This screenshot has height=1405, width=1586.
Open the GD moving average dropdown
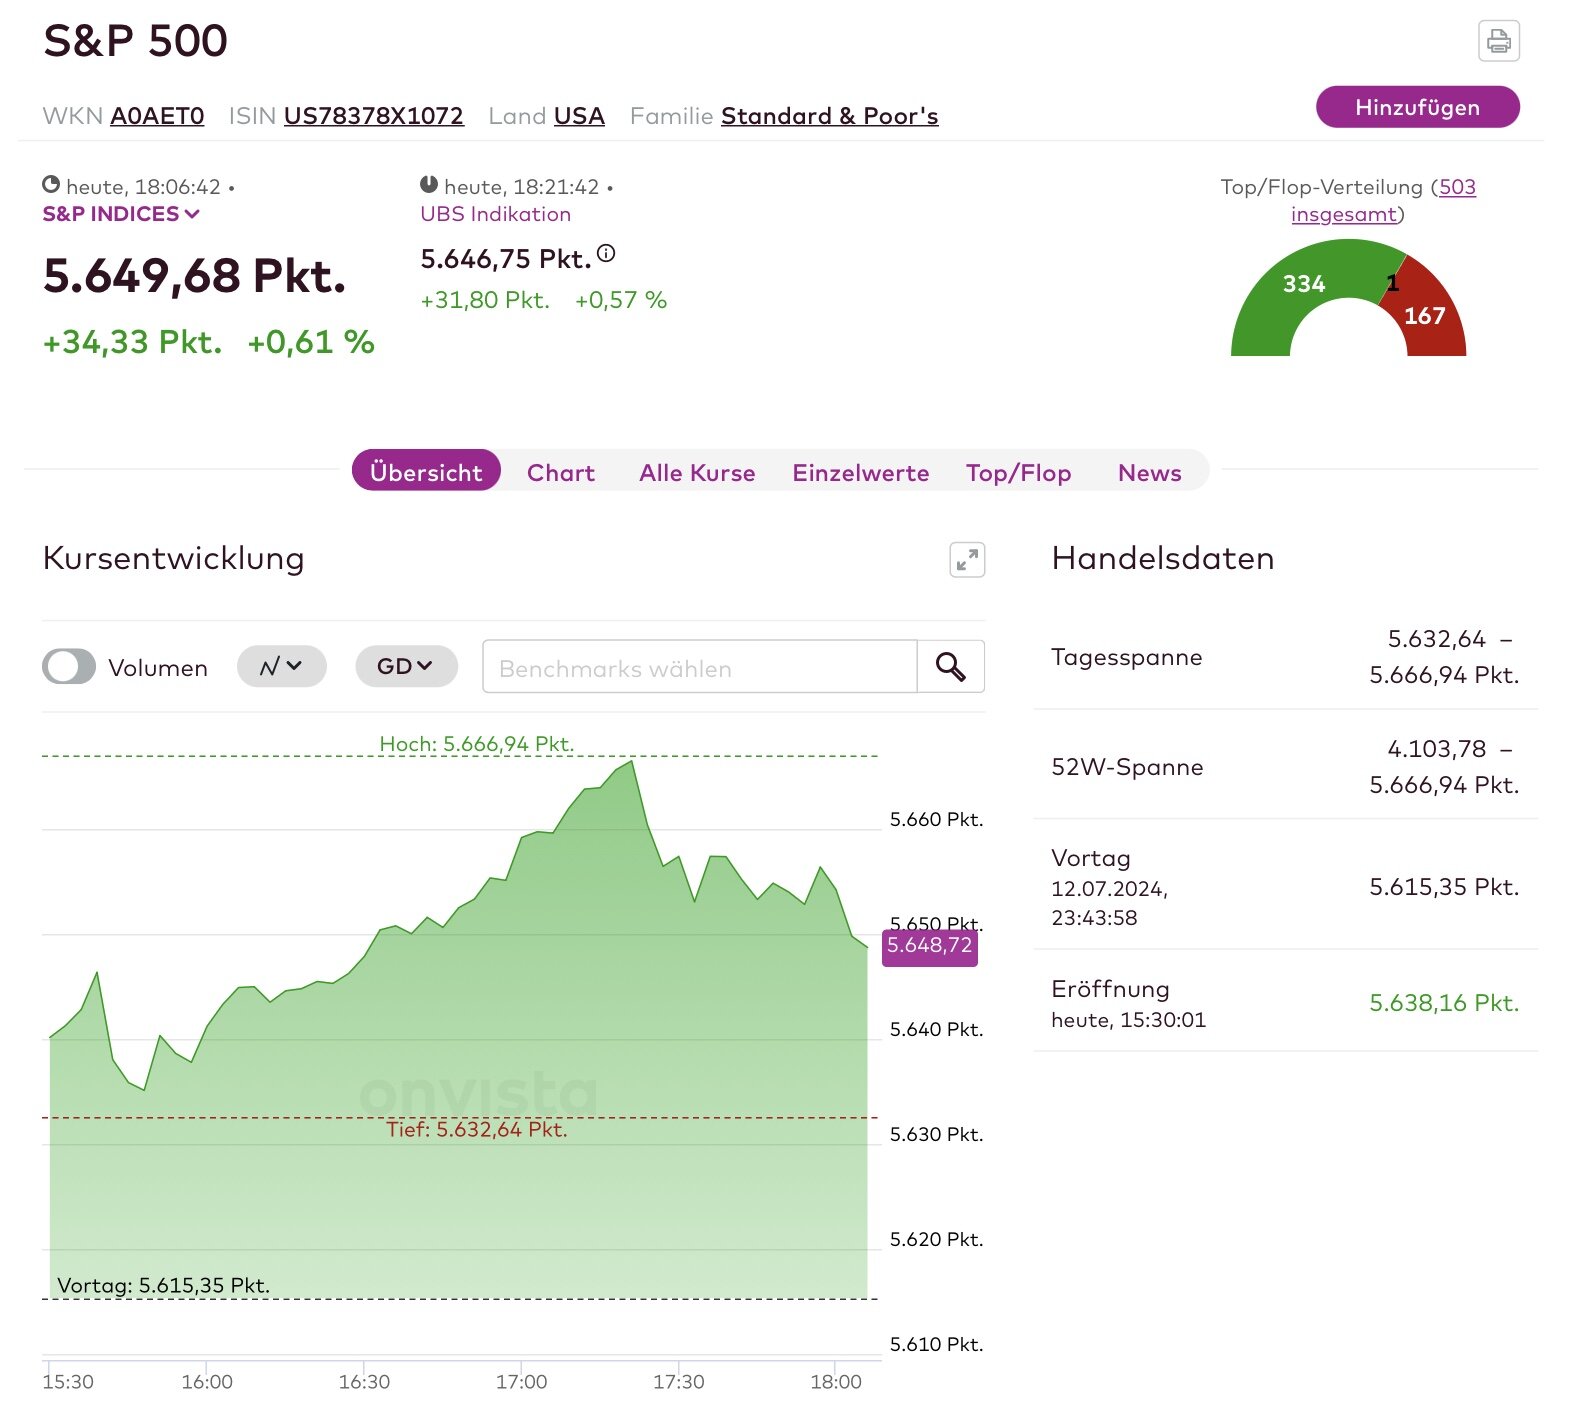tap(405, 667)
